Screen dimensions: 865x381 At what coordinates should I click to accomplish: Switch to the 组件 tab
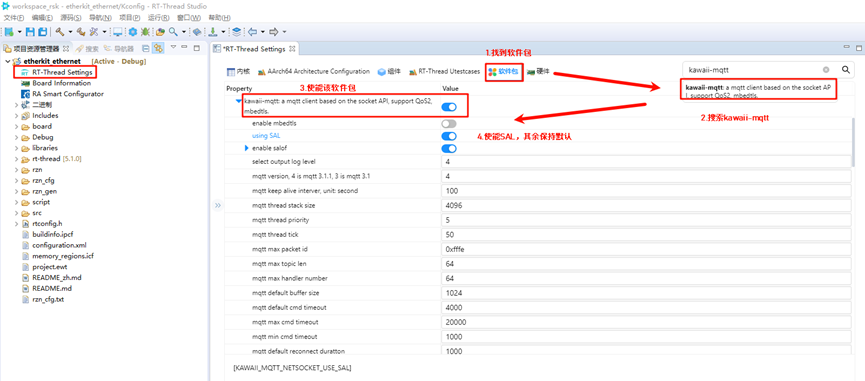tap(389, 72)
